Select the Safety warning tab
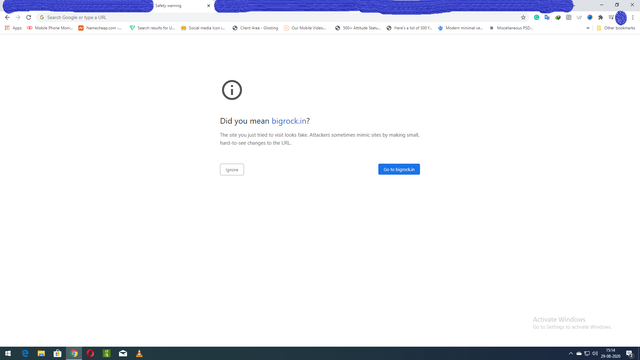This screenshot has width=640, height=360. pos(182,6)
